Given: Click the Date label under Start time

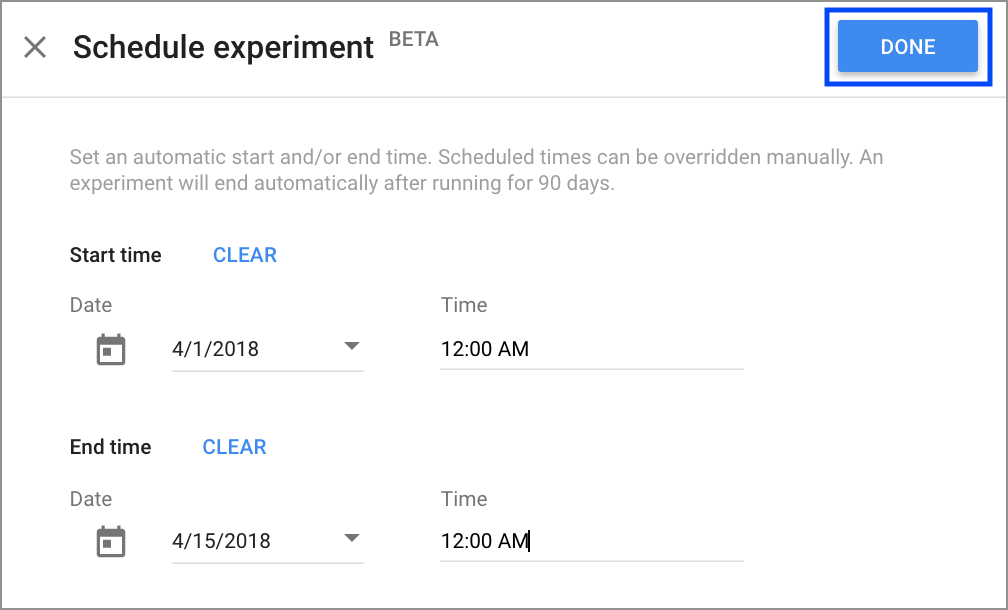Looking at the screenshot, I should pyautogui.click(x=91, y=305).
